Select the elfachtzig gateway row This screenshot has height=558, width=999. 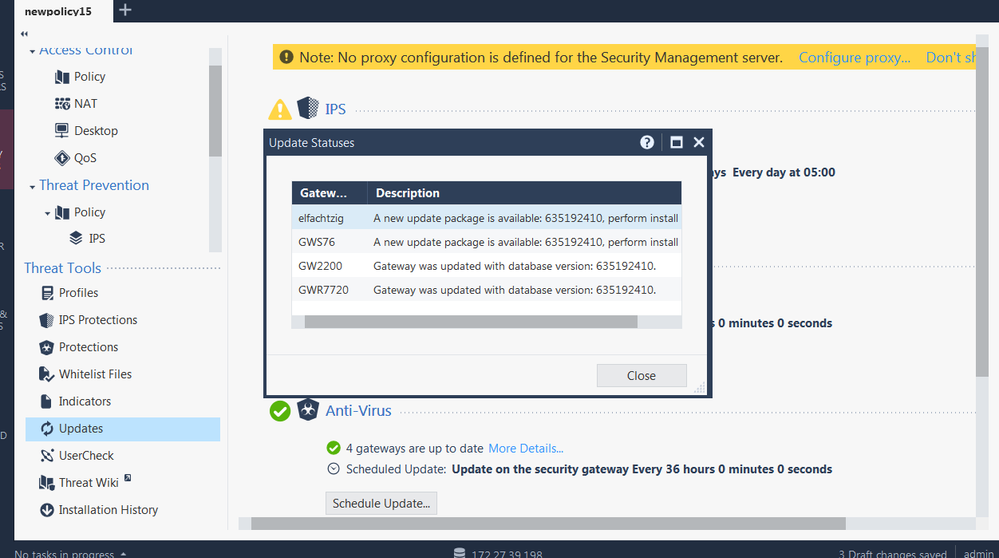tap(487, 218)
